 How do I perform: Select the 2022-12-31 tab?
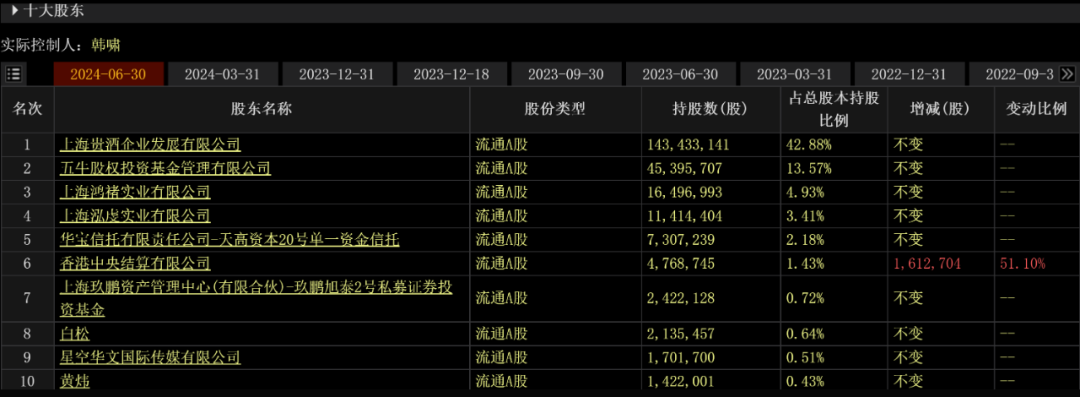(x=909, y=74)
